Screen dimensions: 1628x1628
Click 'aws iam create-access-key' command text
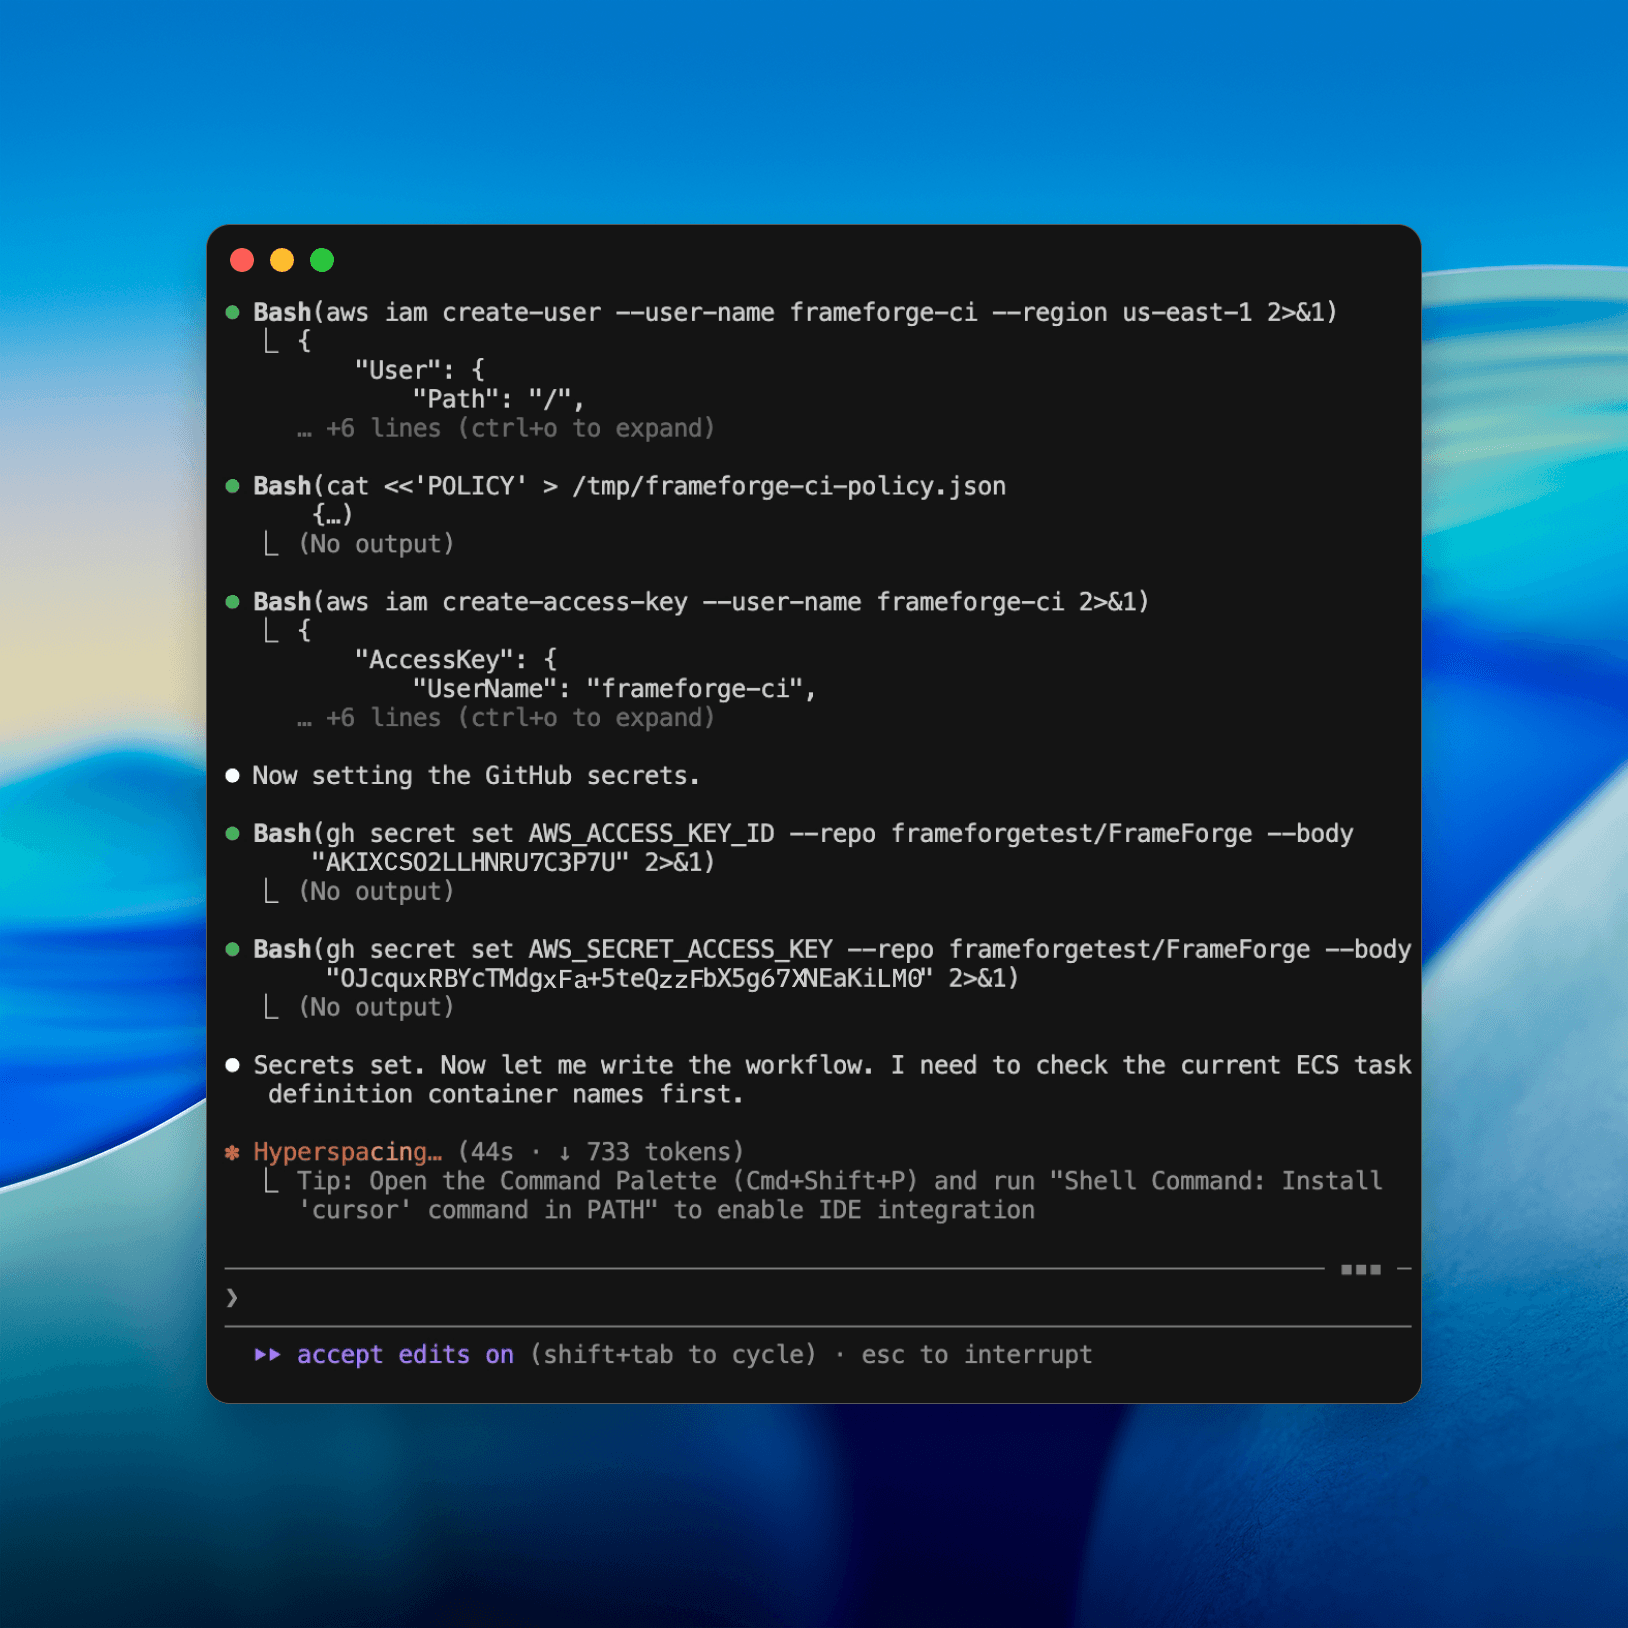tap(507, 602)
